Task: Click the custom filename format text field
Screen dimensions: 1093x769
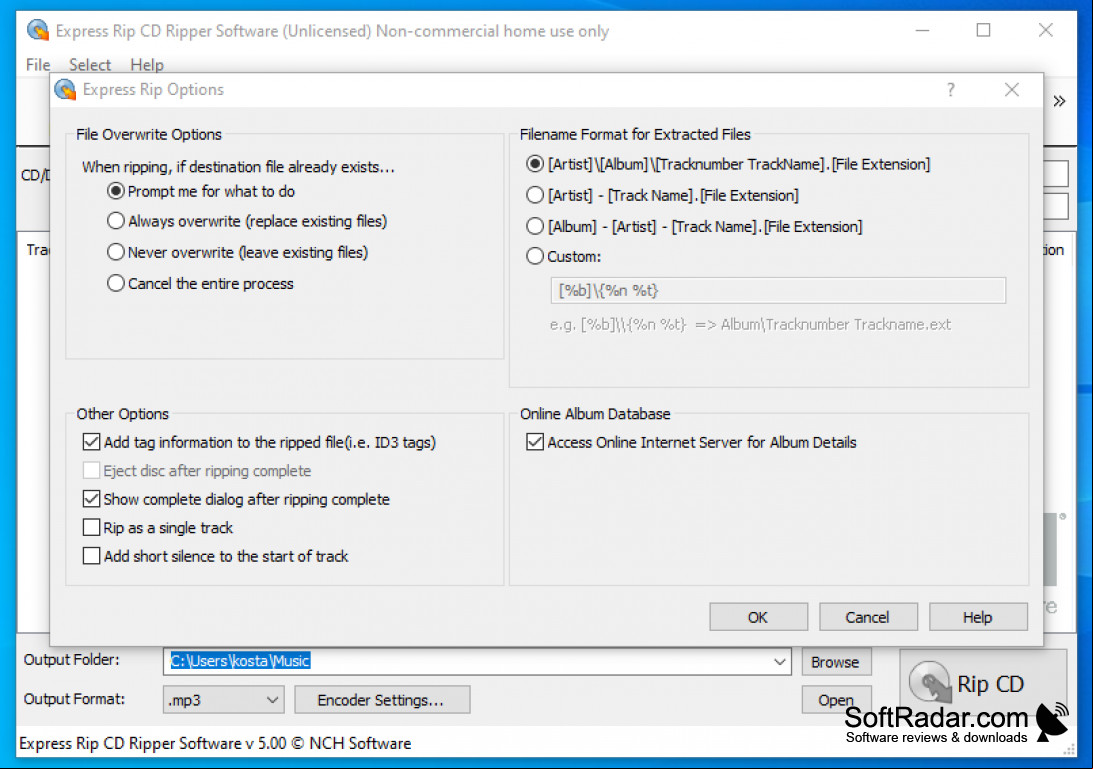Action: pos(778,290)
